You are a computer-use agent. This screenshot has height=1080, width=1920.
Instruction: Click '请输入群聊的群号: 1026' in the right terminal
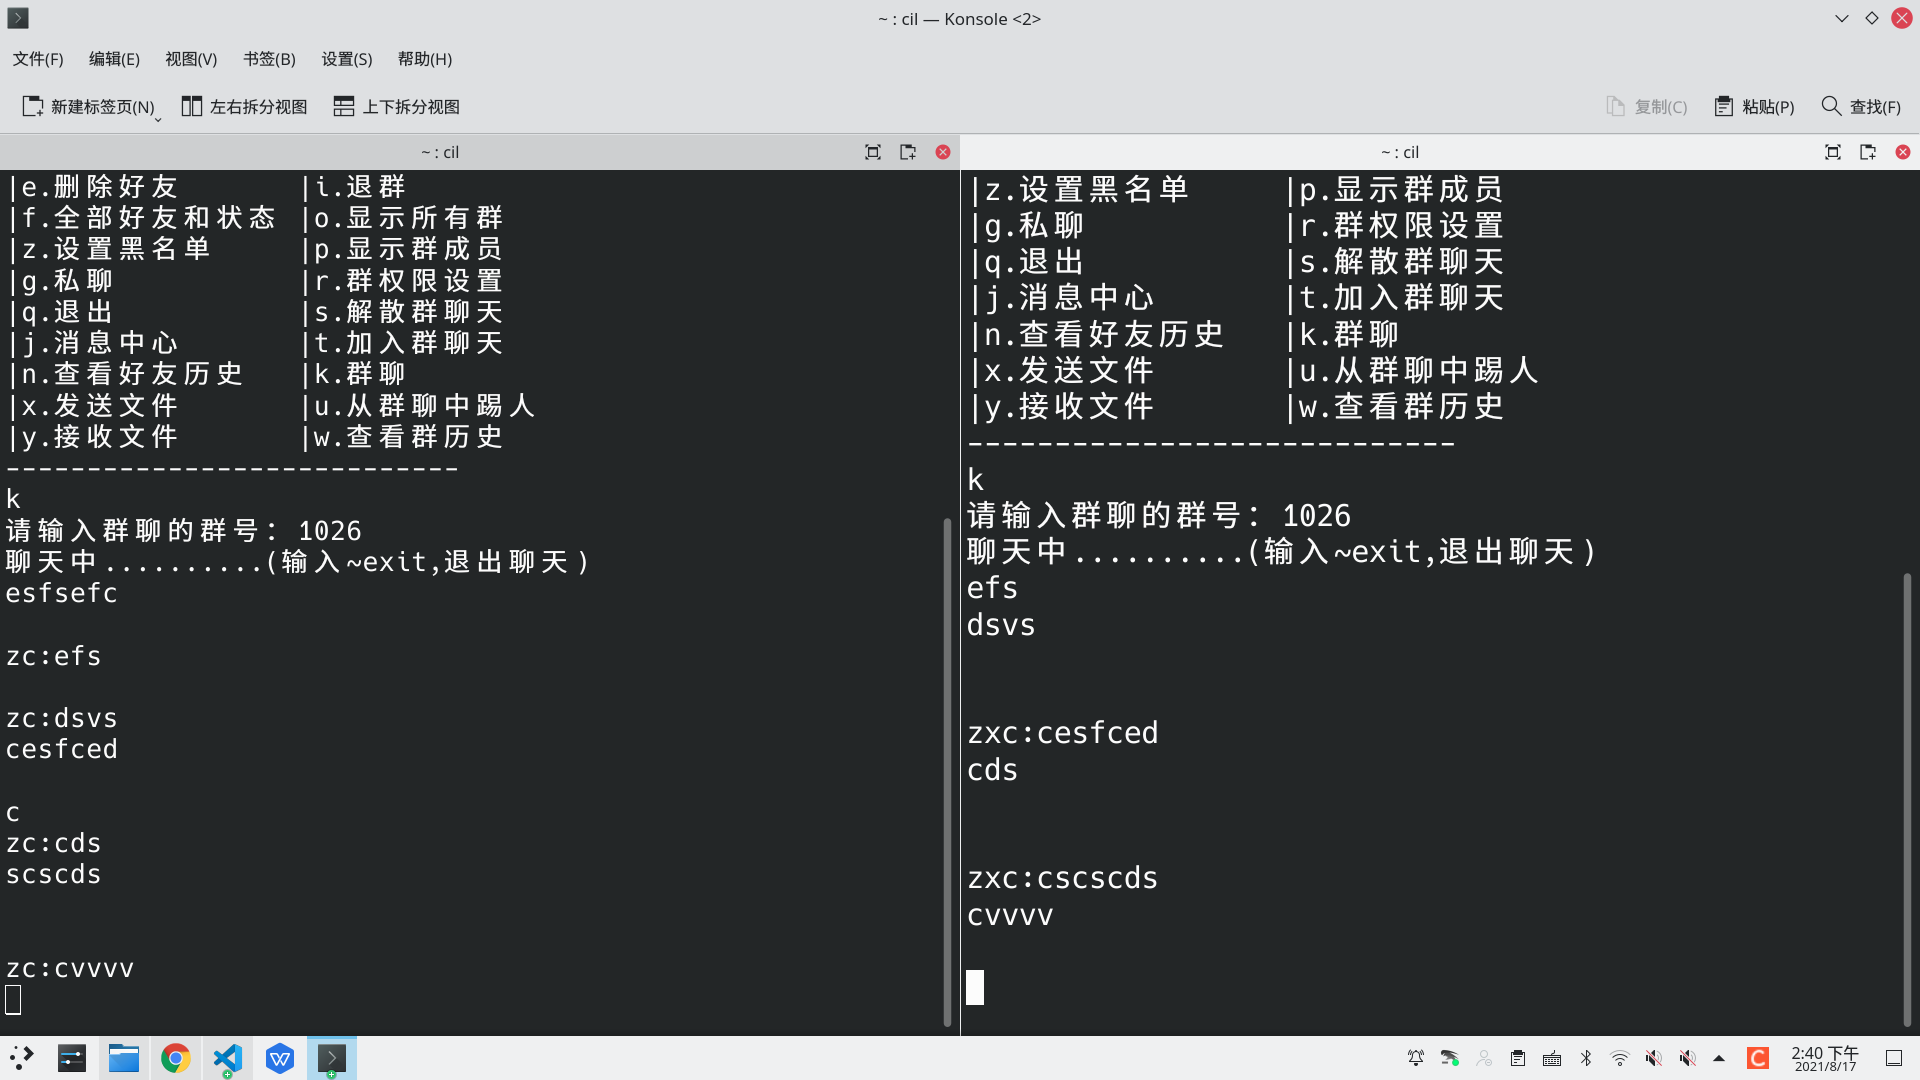click(x=1159, y=516)
